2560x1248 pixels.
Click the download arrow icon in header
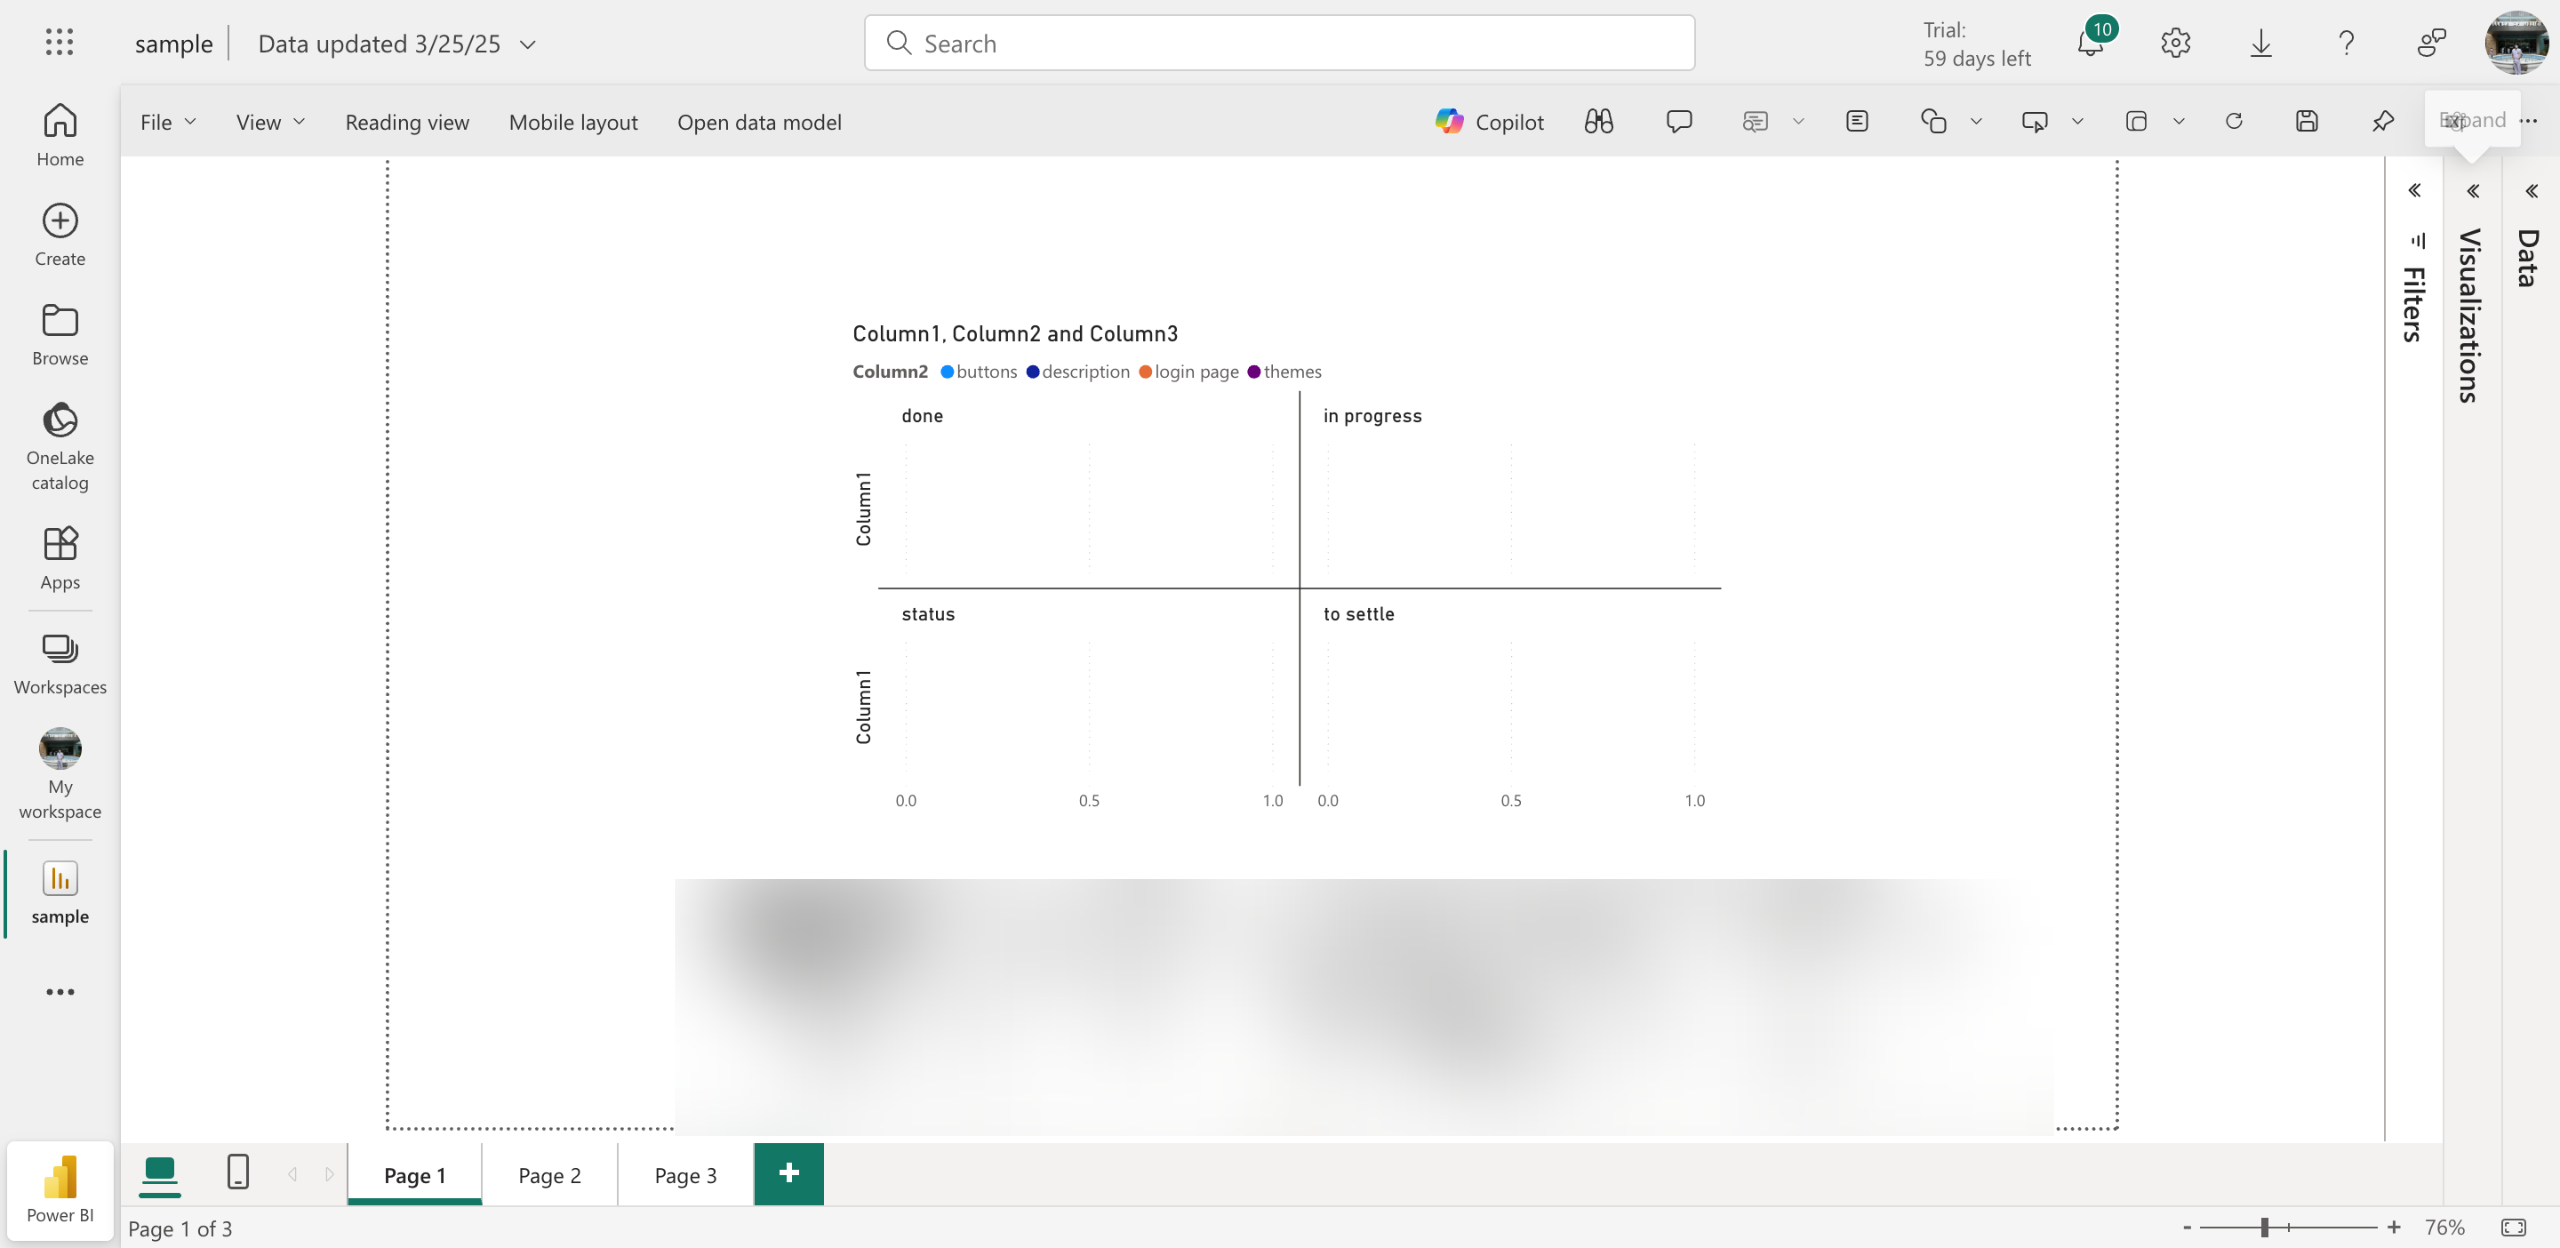coord(2261,43)
